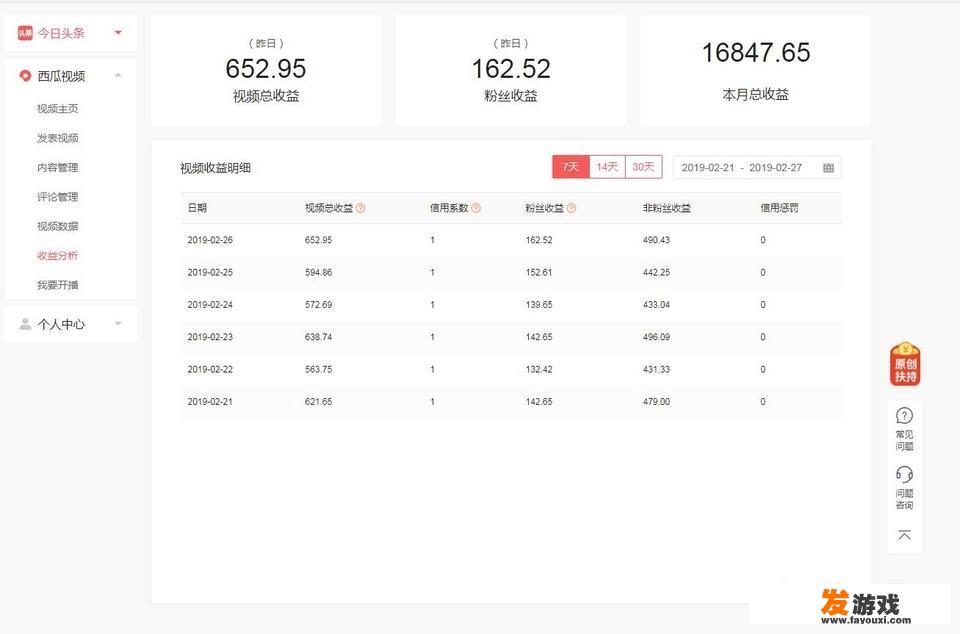The image size is (960, 634).
Task: Switch to the 30天 range tab
Action: [643, 167]
